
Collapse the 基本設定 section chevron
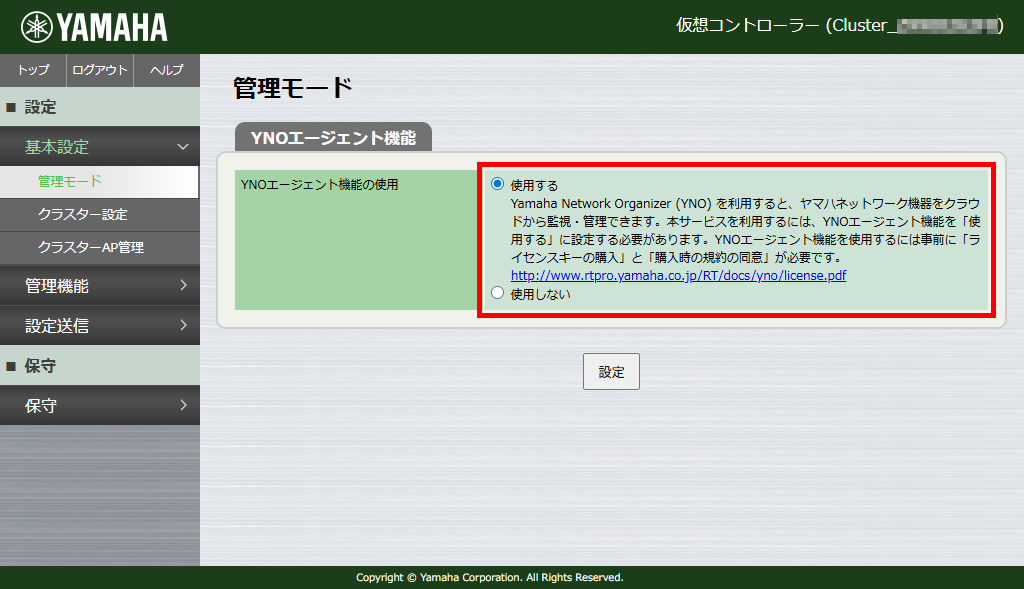pos(183,147)
